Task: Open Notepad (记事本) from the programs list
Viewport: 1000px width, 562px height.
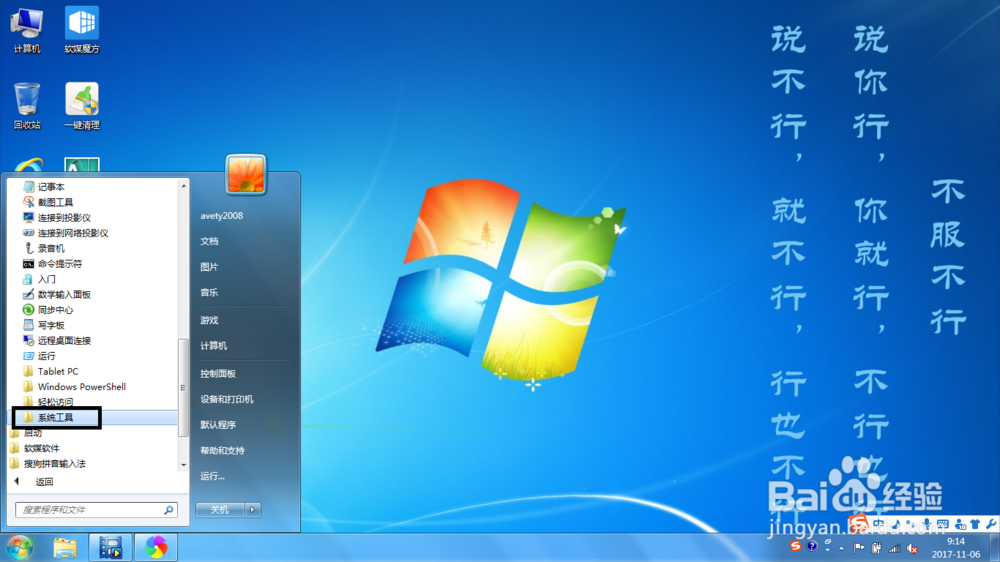Action: (43, 187)
